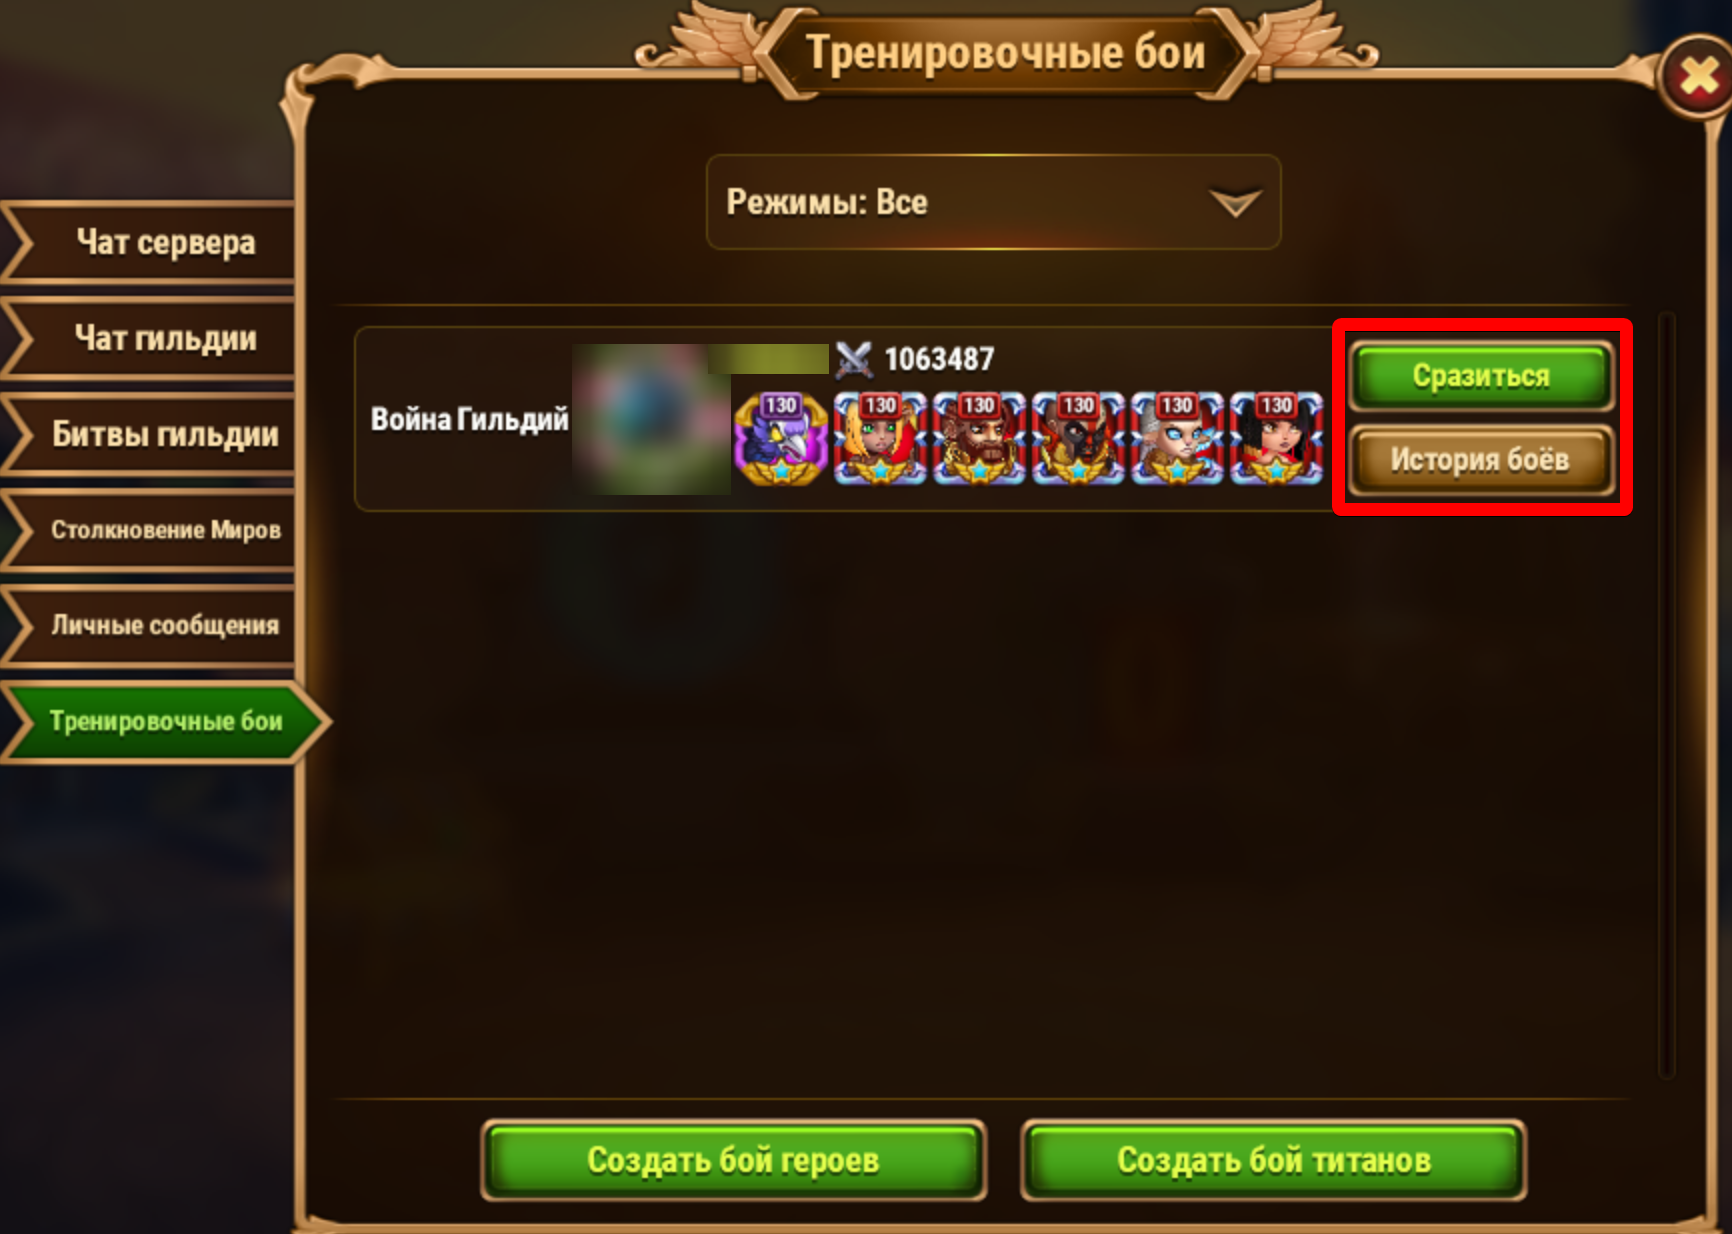Open the Режимы: Все dropdown
1732x1234 pixels.
point(993,202)
